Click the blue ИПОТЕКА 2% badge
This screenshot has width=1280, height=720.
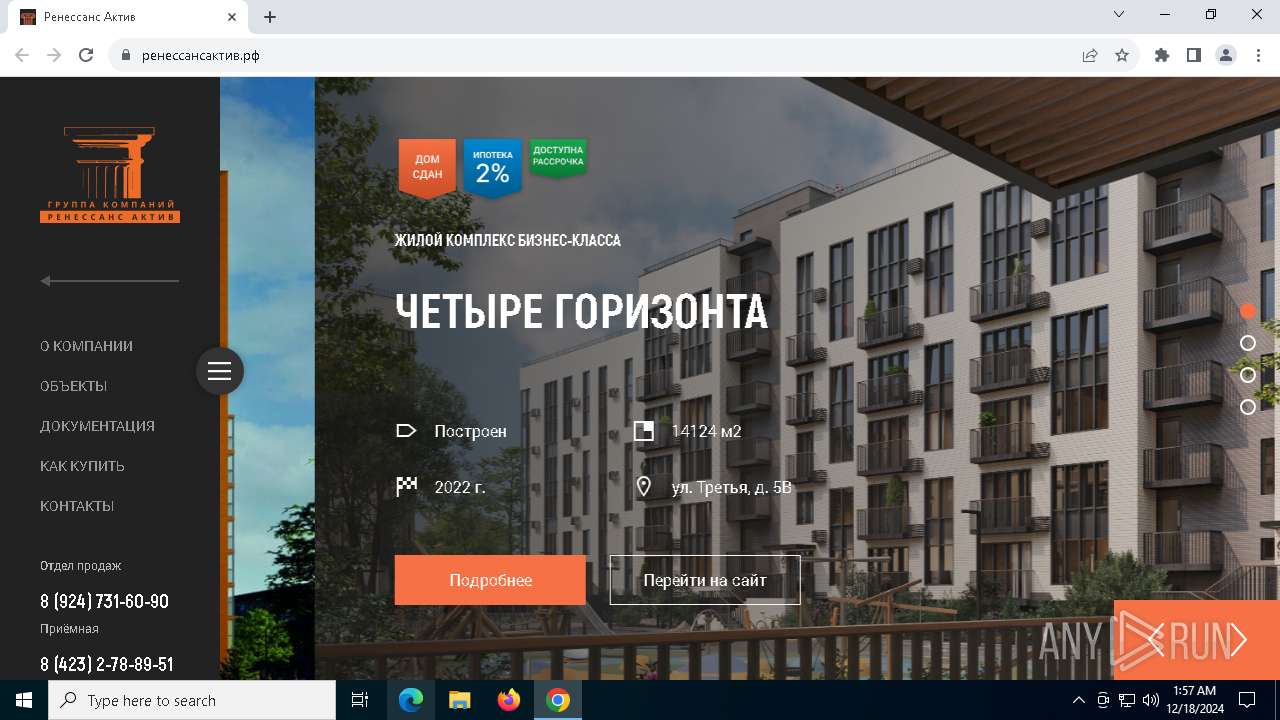coord(493,167)
